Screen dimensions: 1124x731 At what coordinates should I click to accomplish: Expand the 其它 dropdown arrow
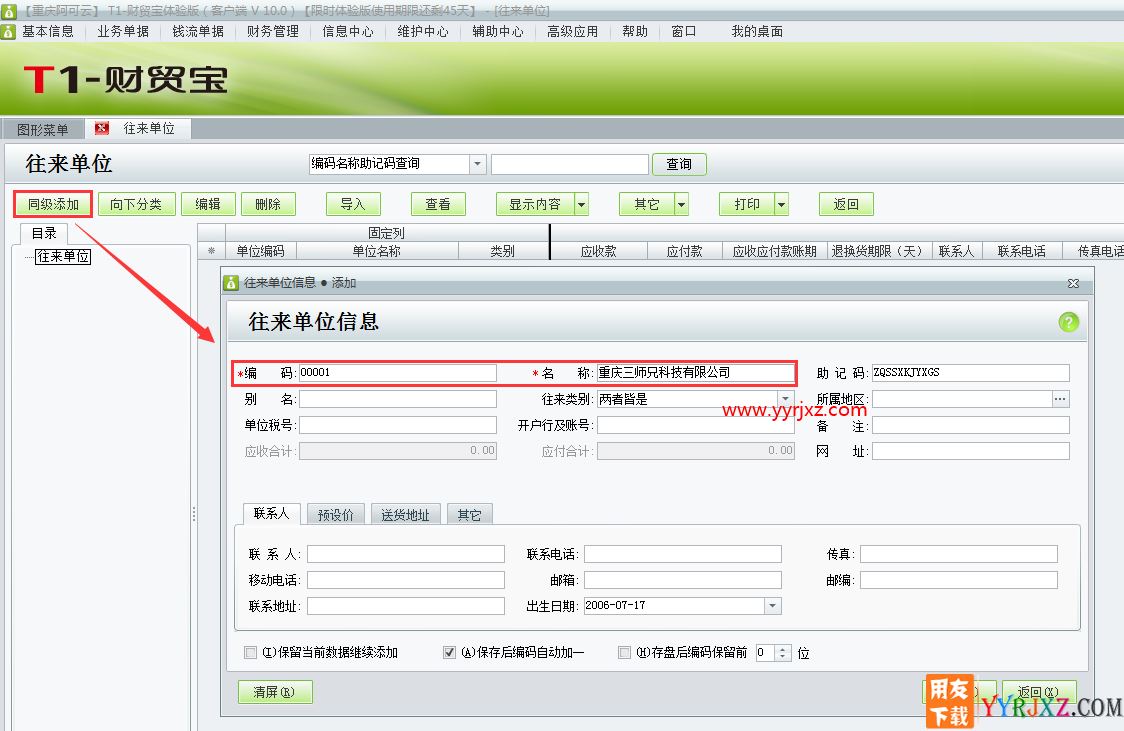[681, 204]
